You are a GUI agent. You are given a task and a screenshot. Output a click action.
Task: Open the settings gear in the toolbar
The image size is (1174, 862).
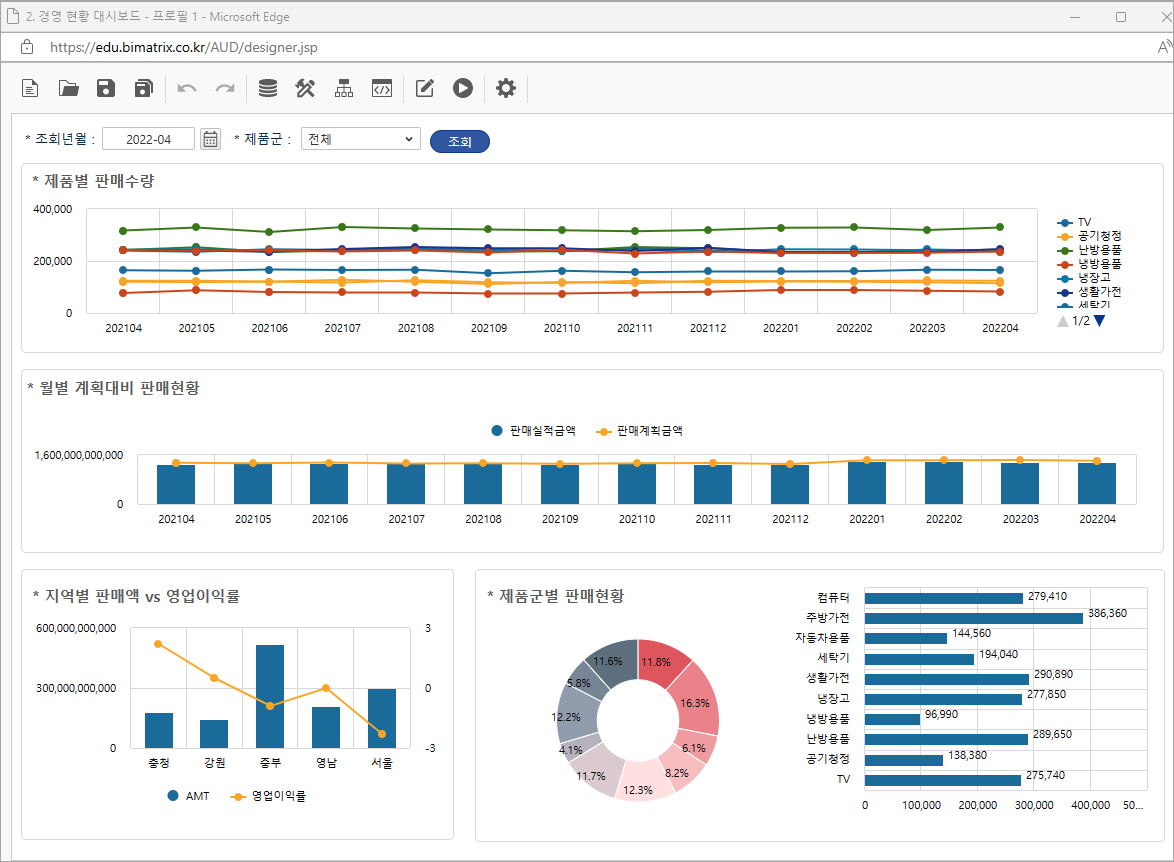[x=506, y=89]
